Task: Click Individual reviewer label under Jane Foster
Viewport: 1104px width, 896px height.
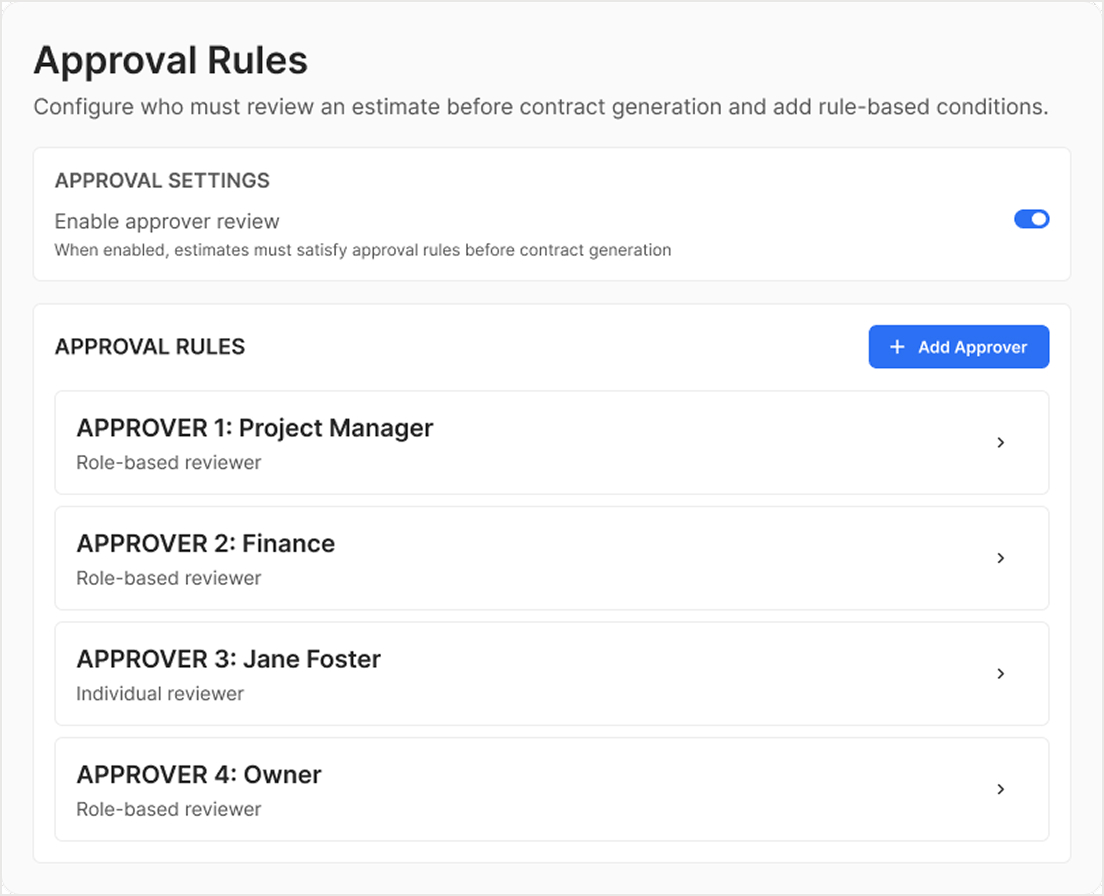Action: click(x=160, y=694)
